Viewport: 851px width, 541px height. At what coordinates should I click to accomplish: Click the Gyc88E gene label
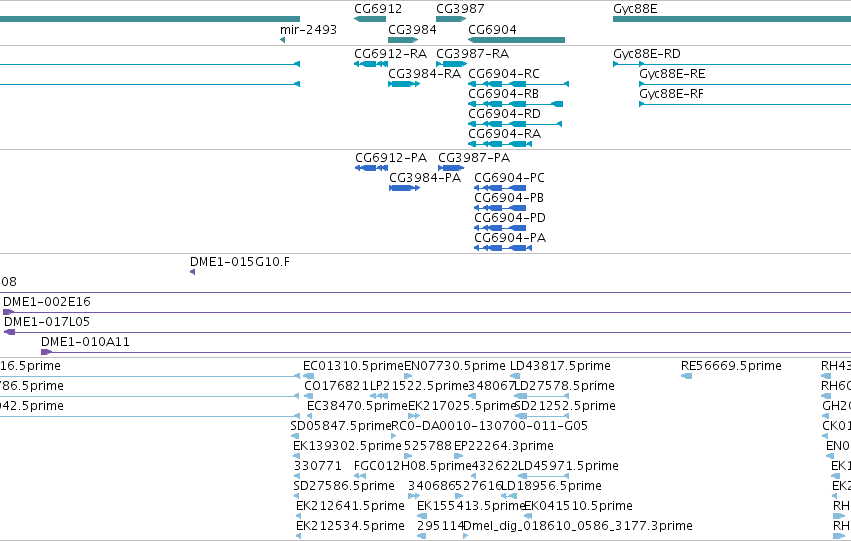pyautogui.click(x=635, y=9)
